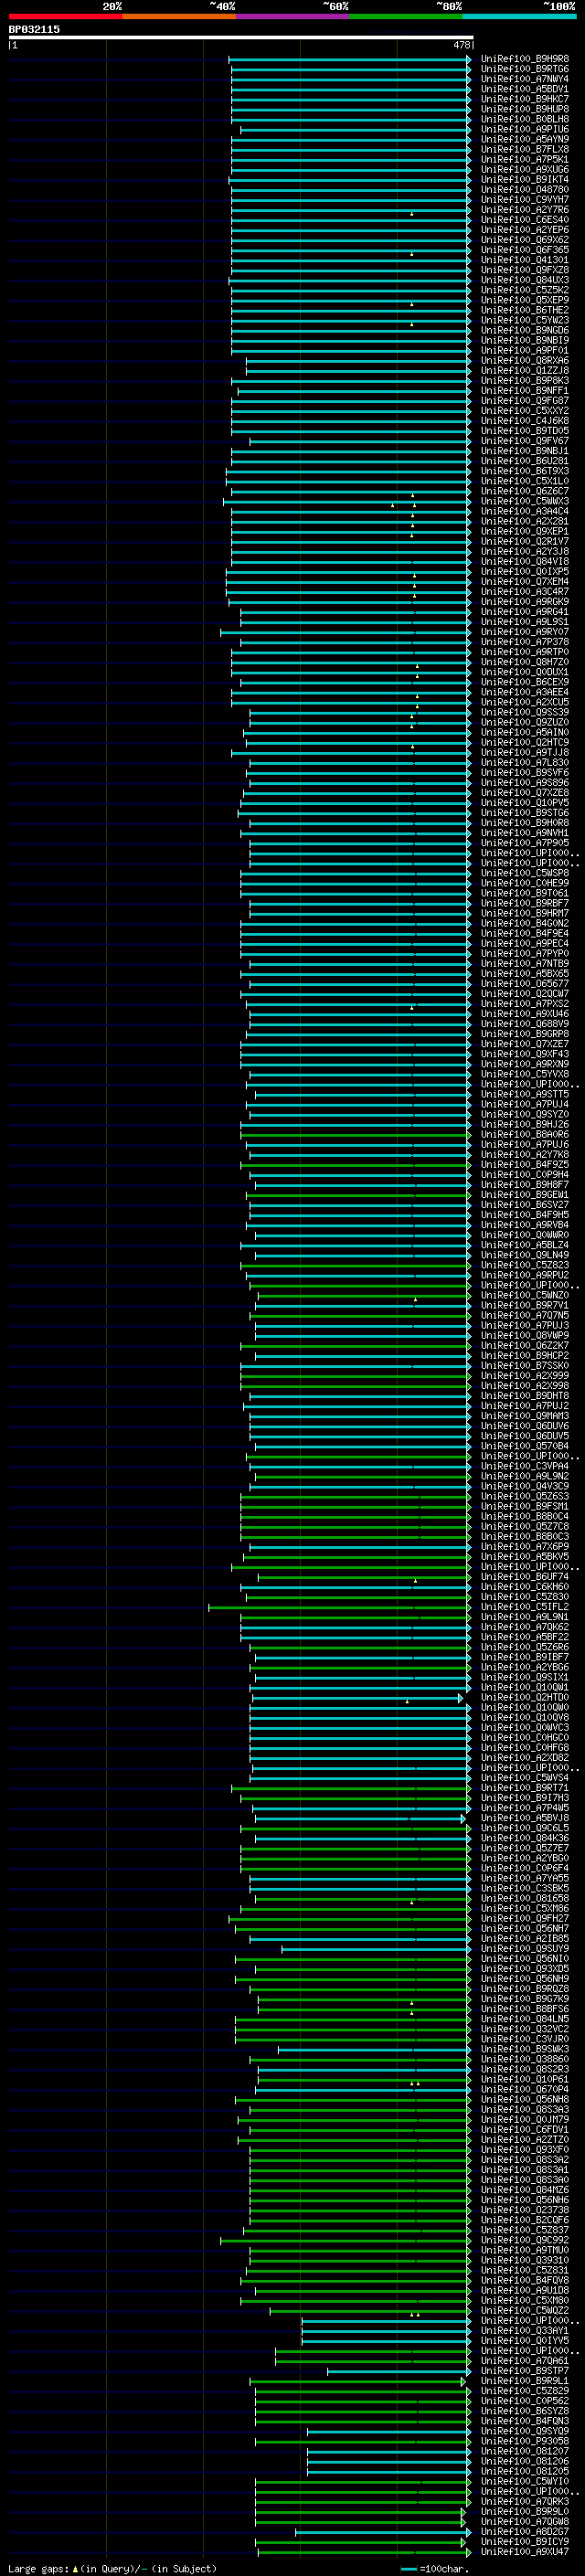Select the UniRef100_B8A0R6 label
585x2576 pixels.
525,1135
